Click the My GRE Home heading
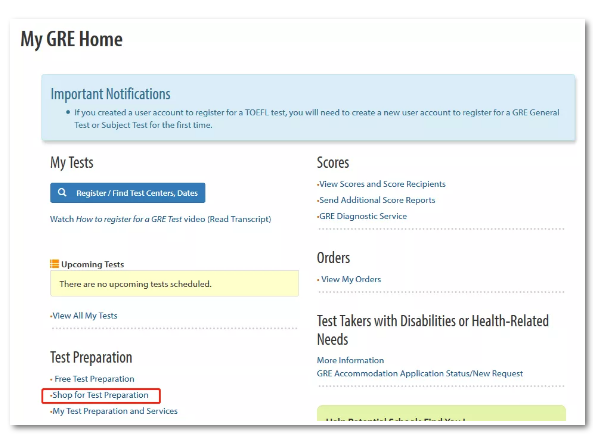Screen dimensions: 599x447 (x=71, y=40)
